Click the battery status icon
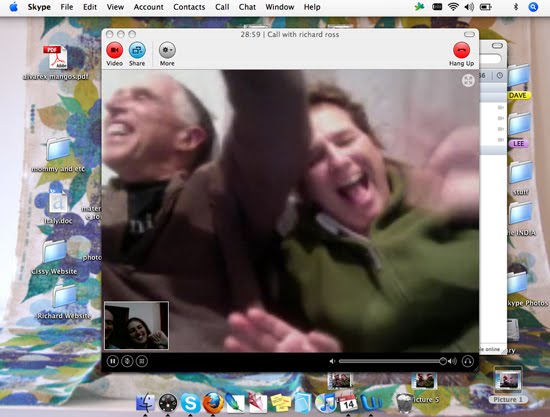The width and height of the screenshot is (550, 417). pyautogui.click(x=485, y=7)
